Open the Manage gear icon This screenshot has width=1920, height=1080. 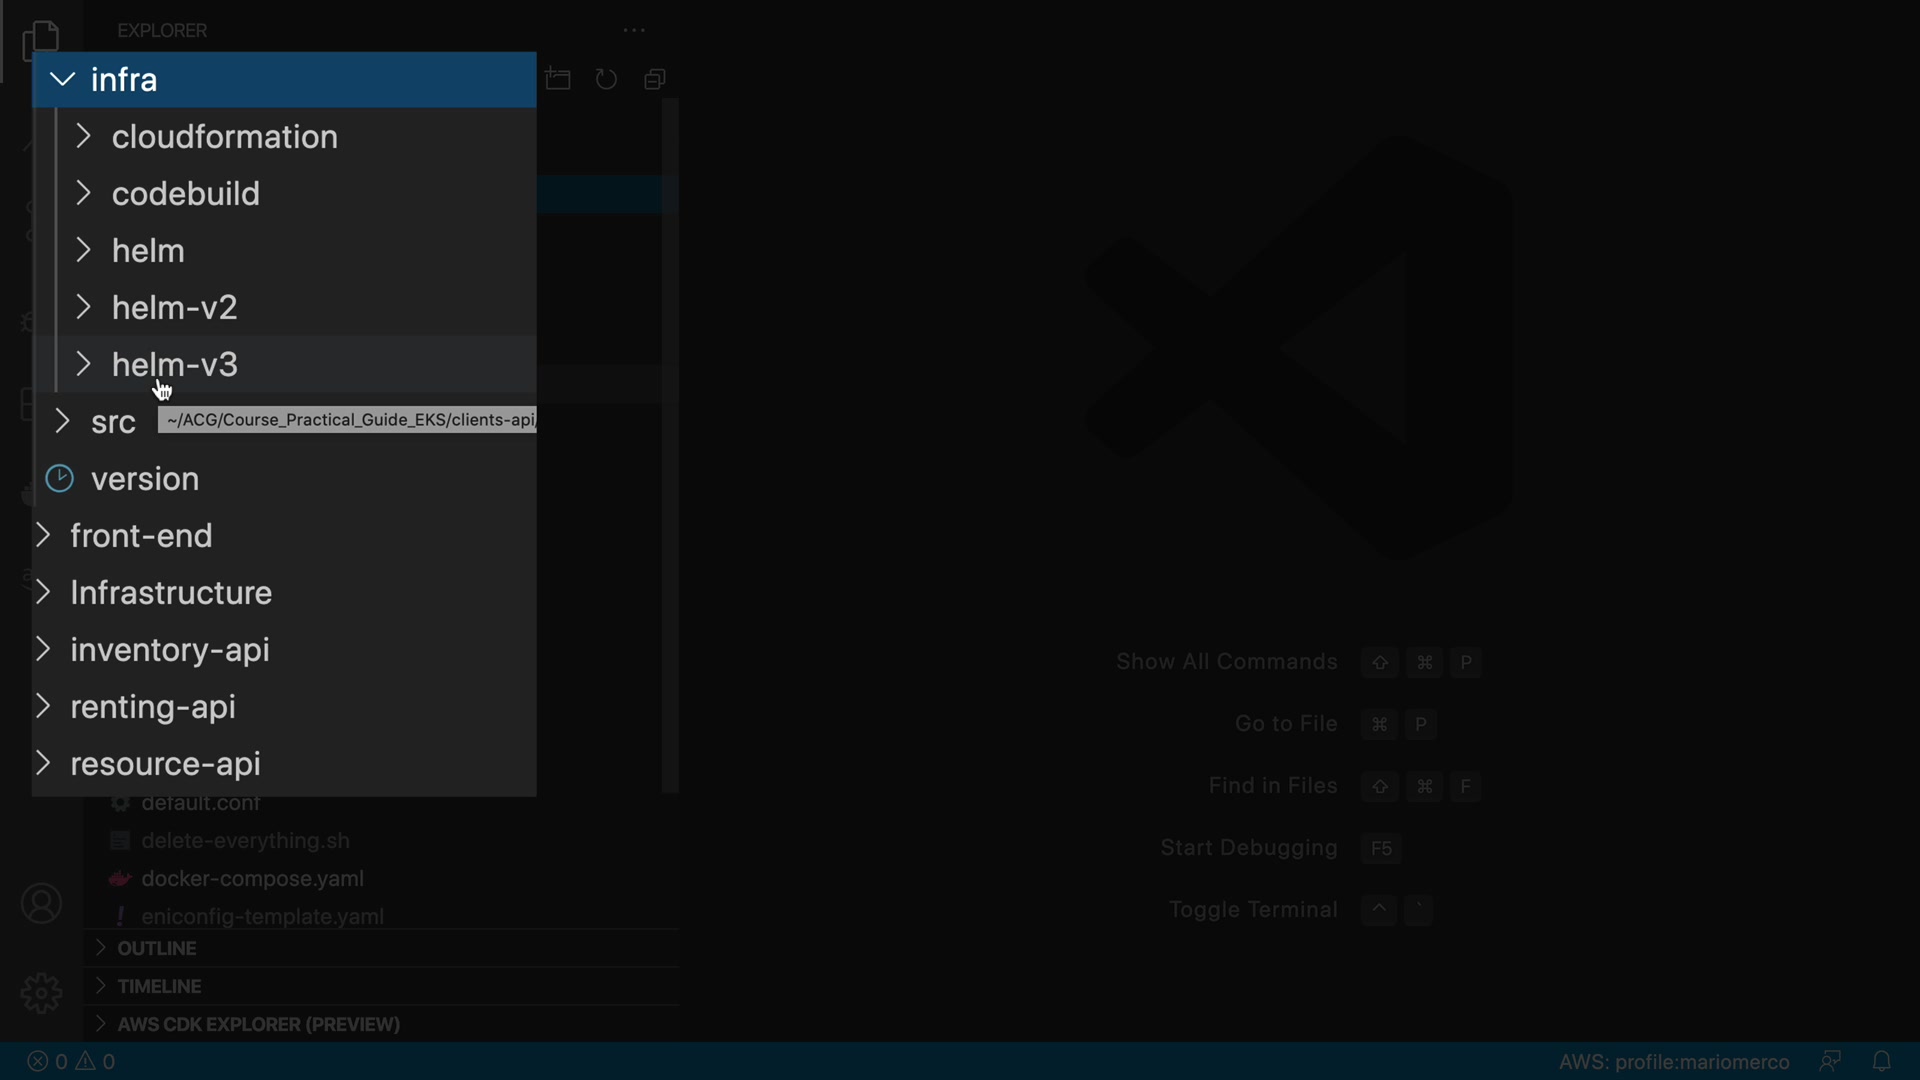tap(41, 993)
